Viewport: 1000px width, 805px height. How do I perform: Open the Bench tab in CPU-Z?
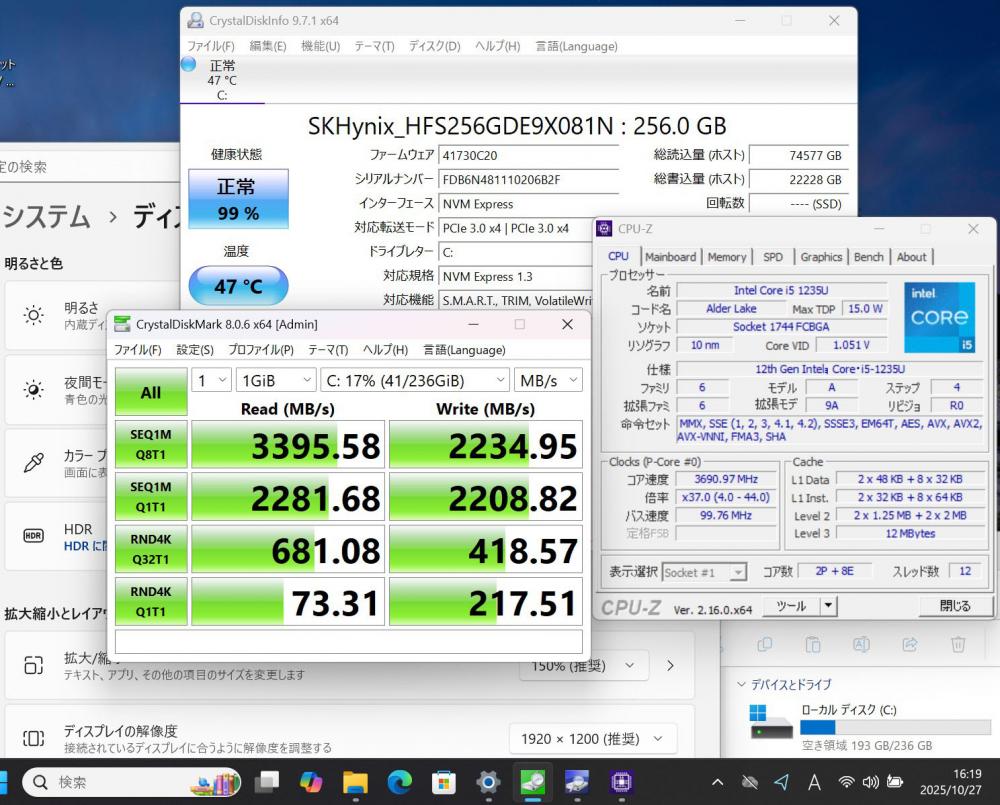(x=868, y=257)
